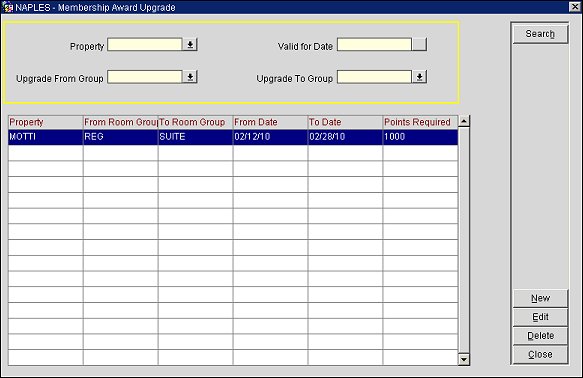583x378 pixels.
Task: Focus the Property input field
Action: pyautogui.click(x=145, y=45)
